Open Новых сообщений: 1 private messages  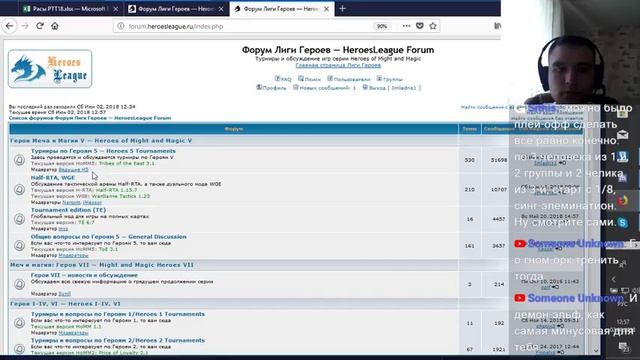pyautogui.click(x=327, y=88)
